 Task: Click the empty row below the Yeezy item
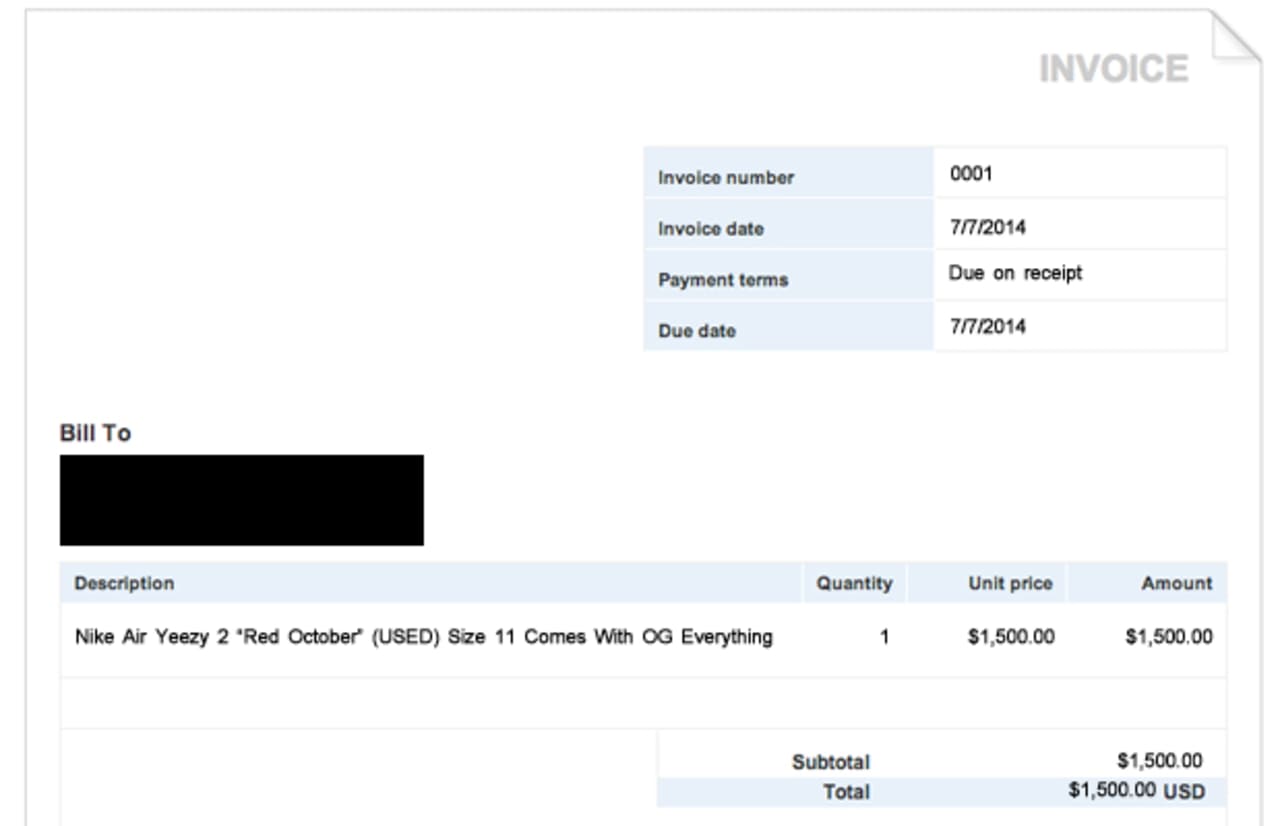click(x=643, y=703)
